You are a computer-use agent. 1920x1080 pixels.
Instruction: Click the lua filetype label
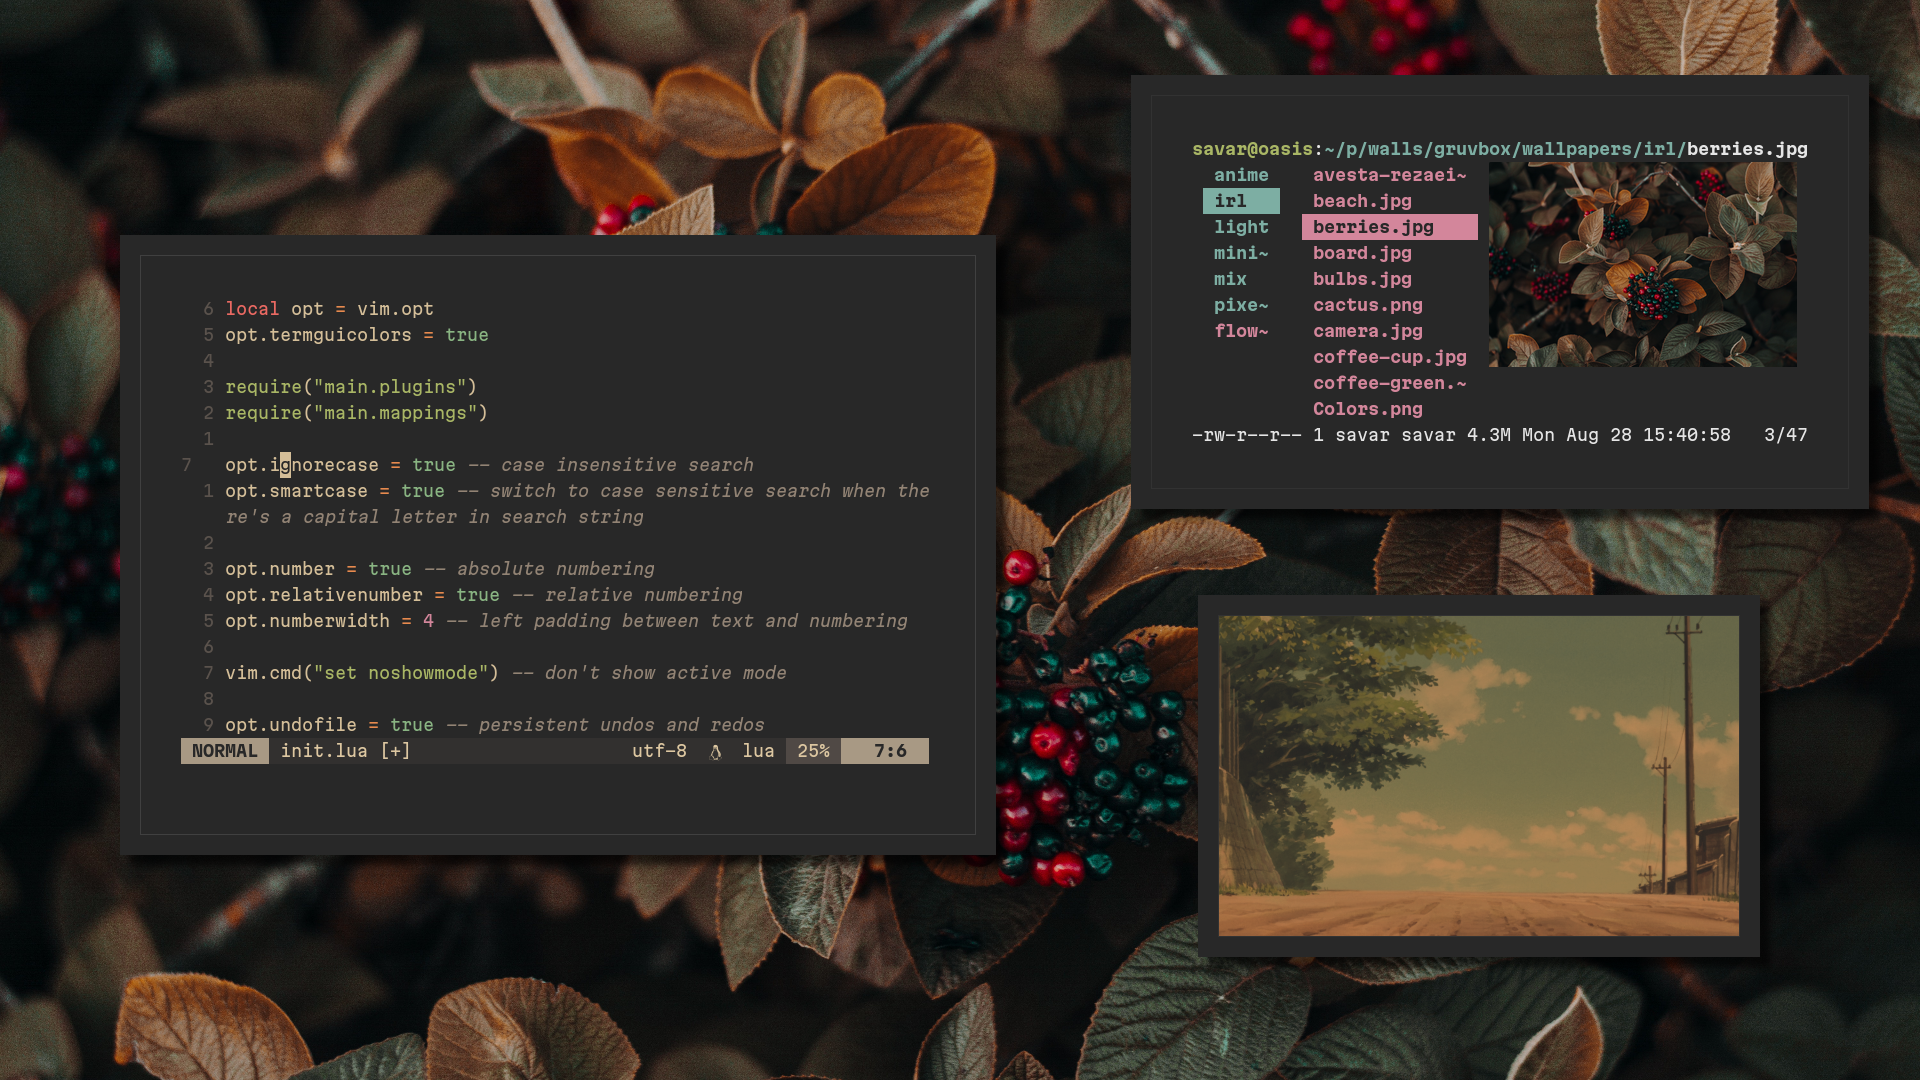[758, 751]
